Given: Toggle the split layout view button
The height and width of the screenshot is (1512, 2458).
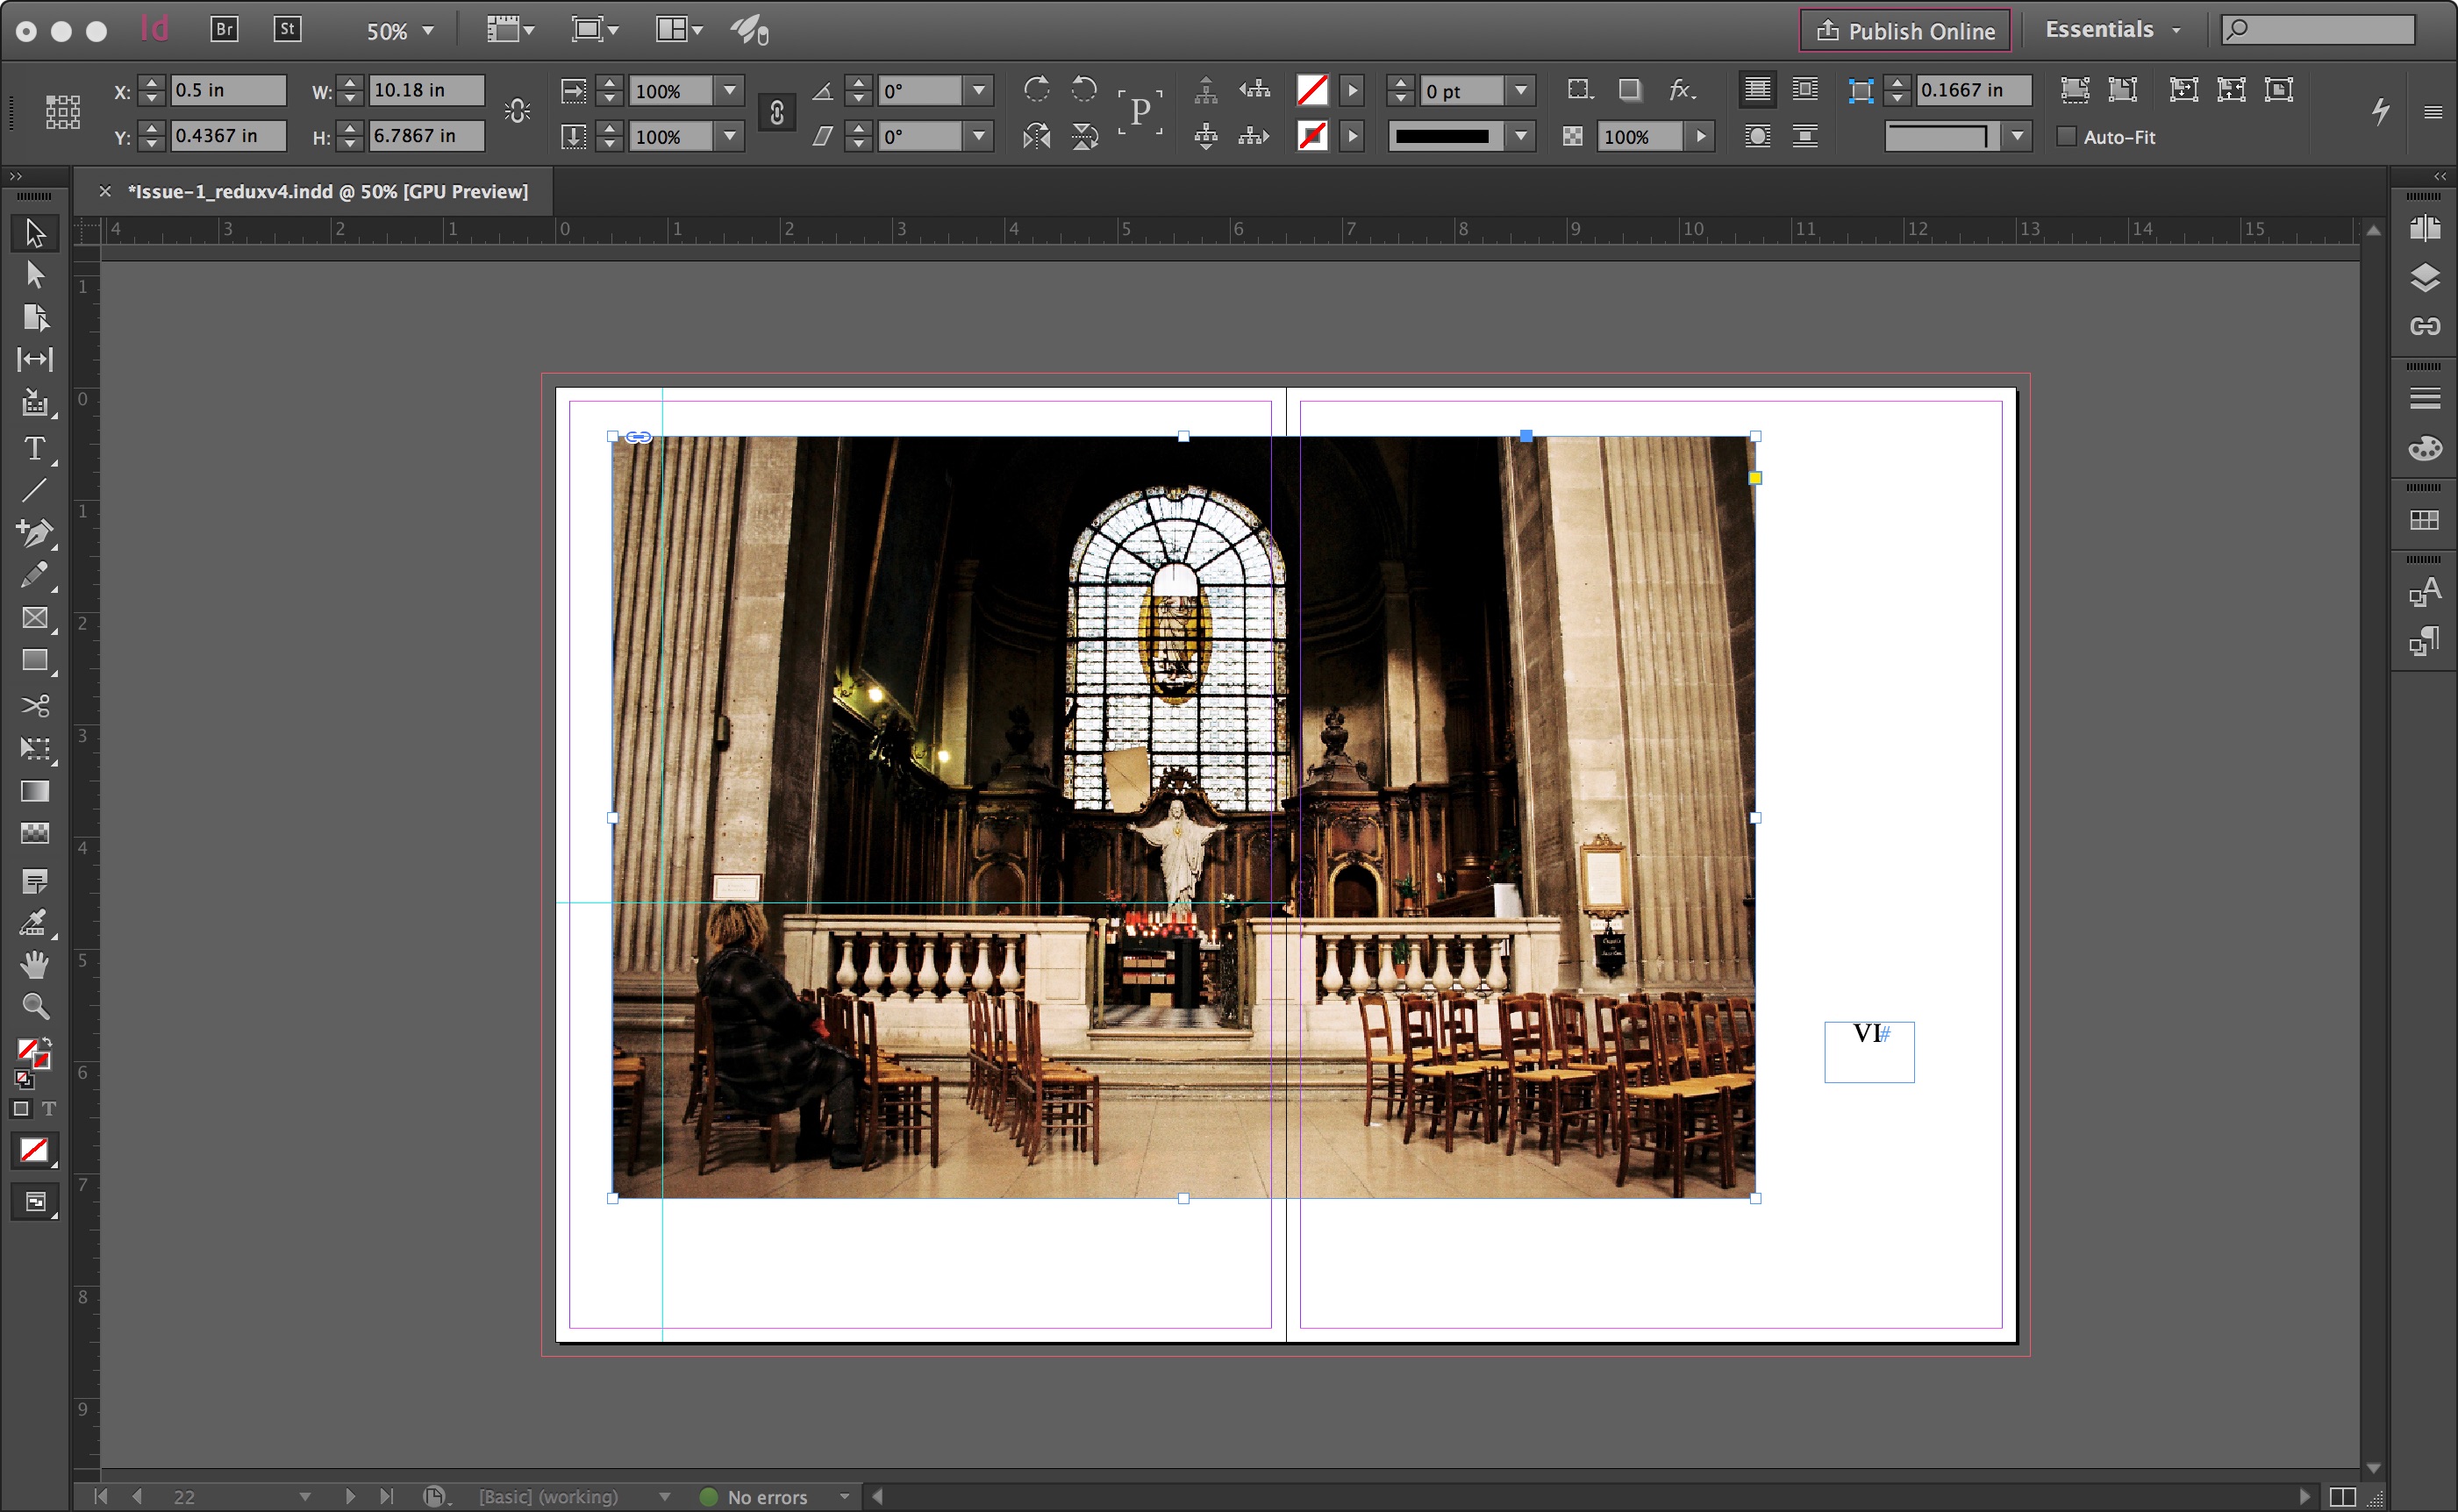Looking at the screenshot, I should 2342,1497.
